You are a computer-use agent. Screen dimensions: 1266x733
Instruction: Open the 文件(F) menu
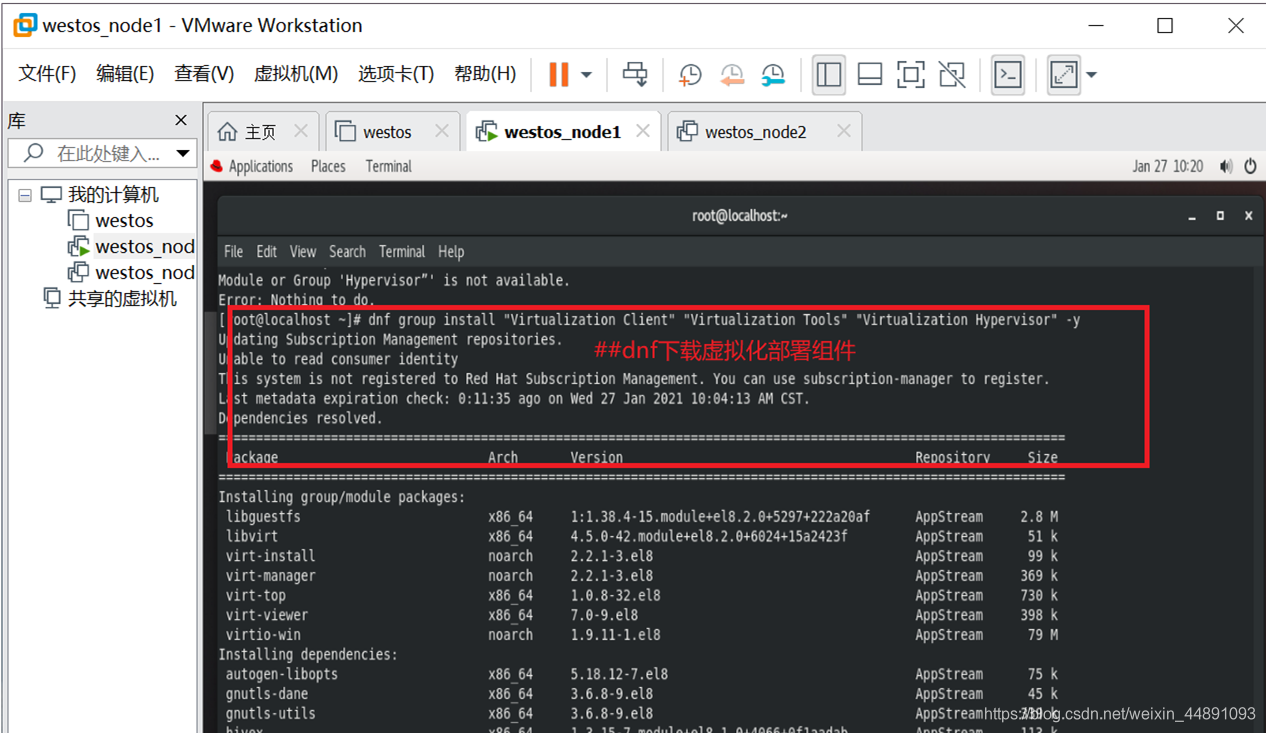[47, 74]
